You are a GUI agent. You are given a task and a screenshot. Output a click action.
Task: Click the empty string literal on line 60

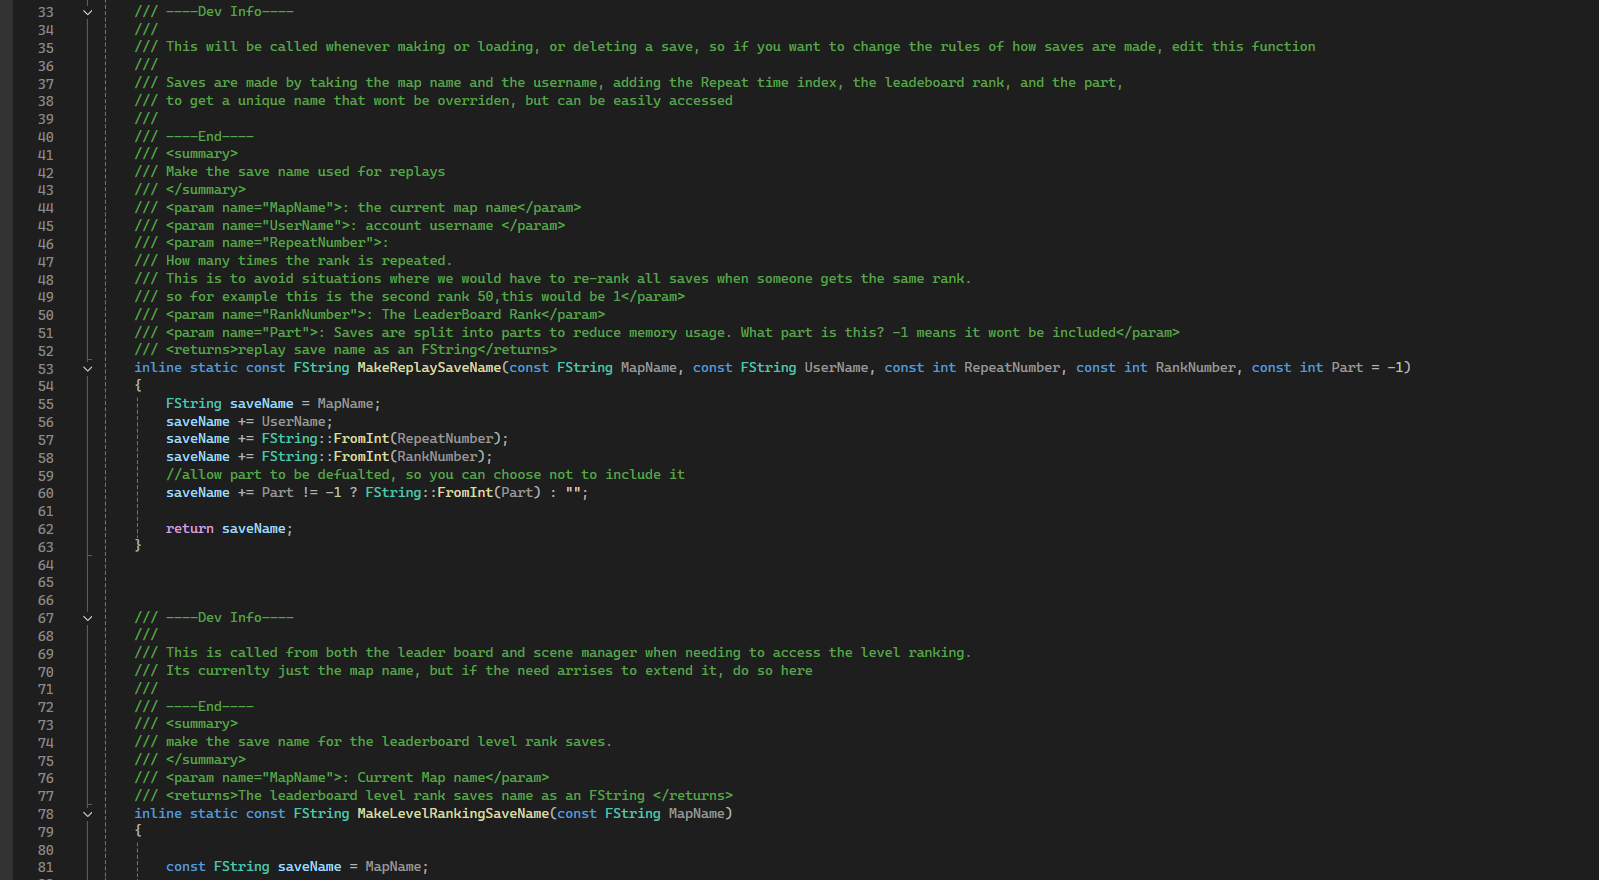tap(573, 493)
